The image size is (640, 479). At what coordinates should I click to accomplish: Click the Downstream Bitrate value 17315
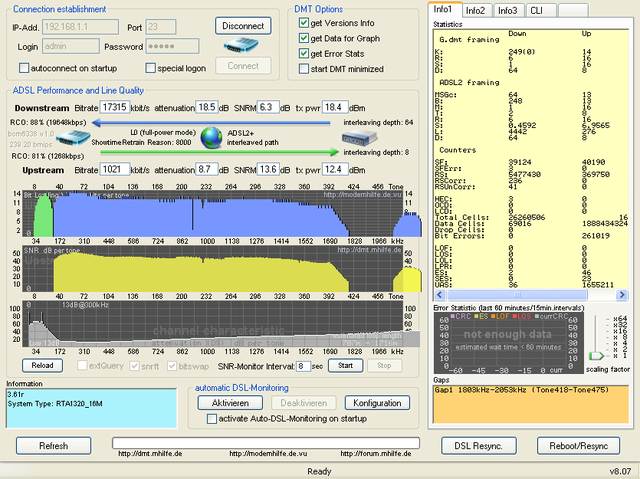point(115,107)
